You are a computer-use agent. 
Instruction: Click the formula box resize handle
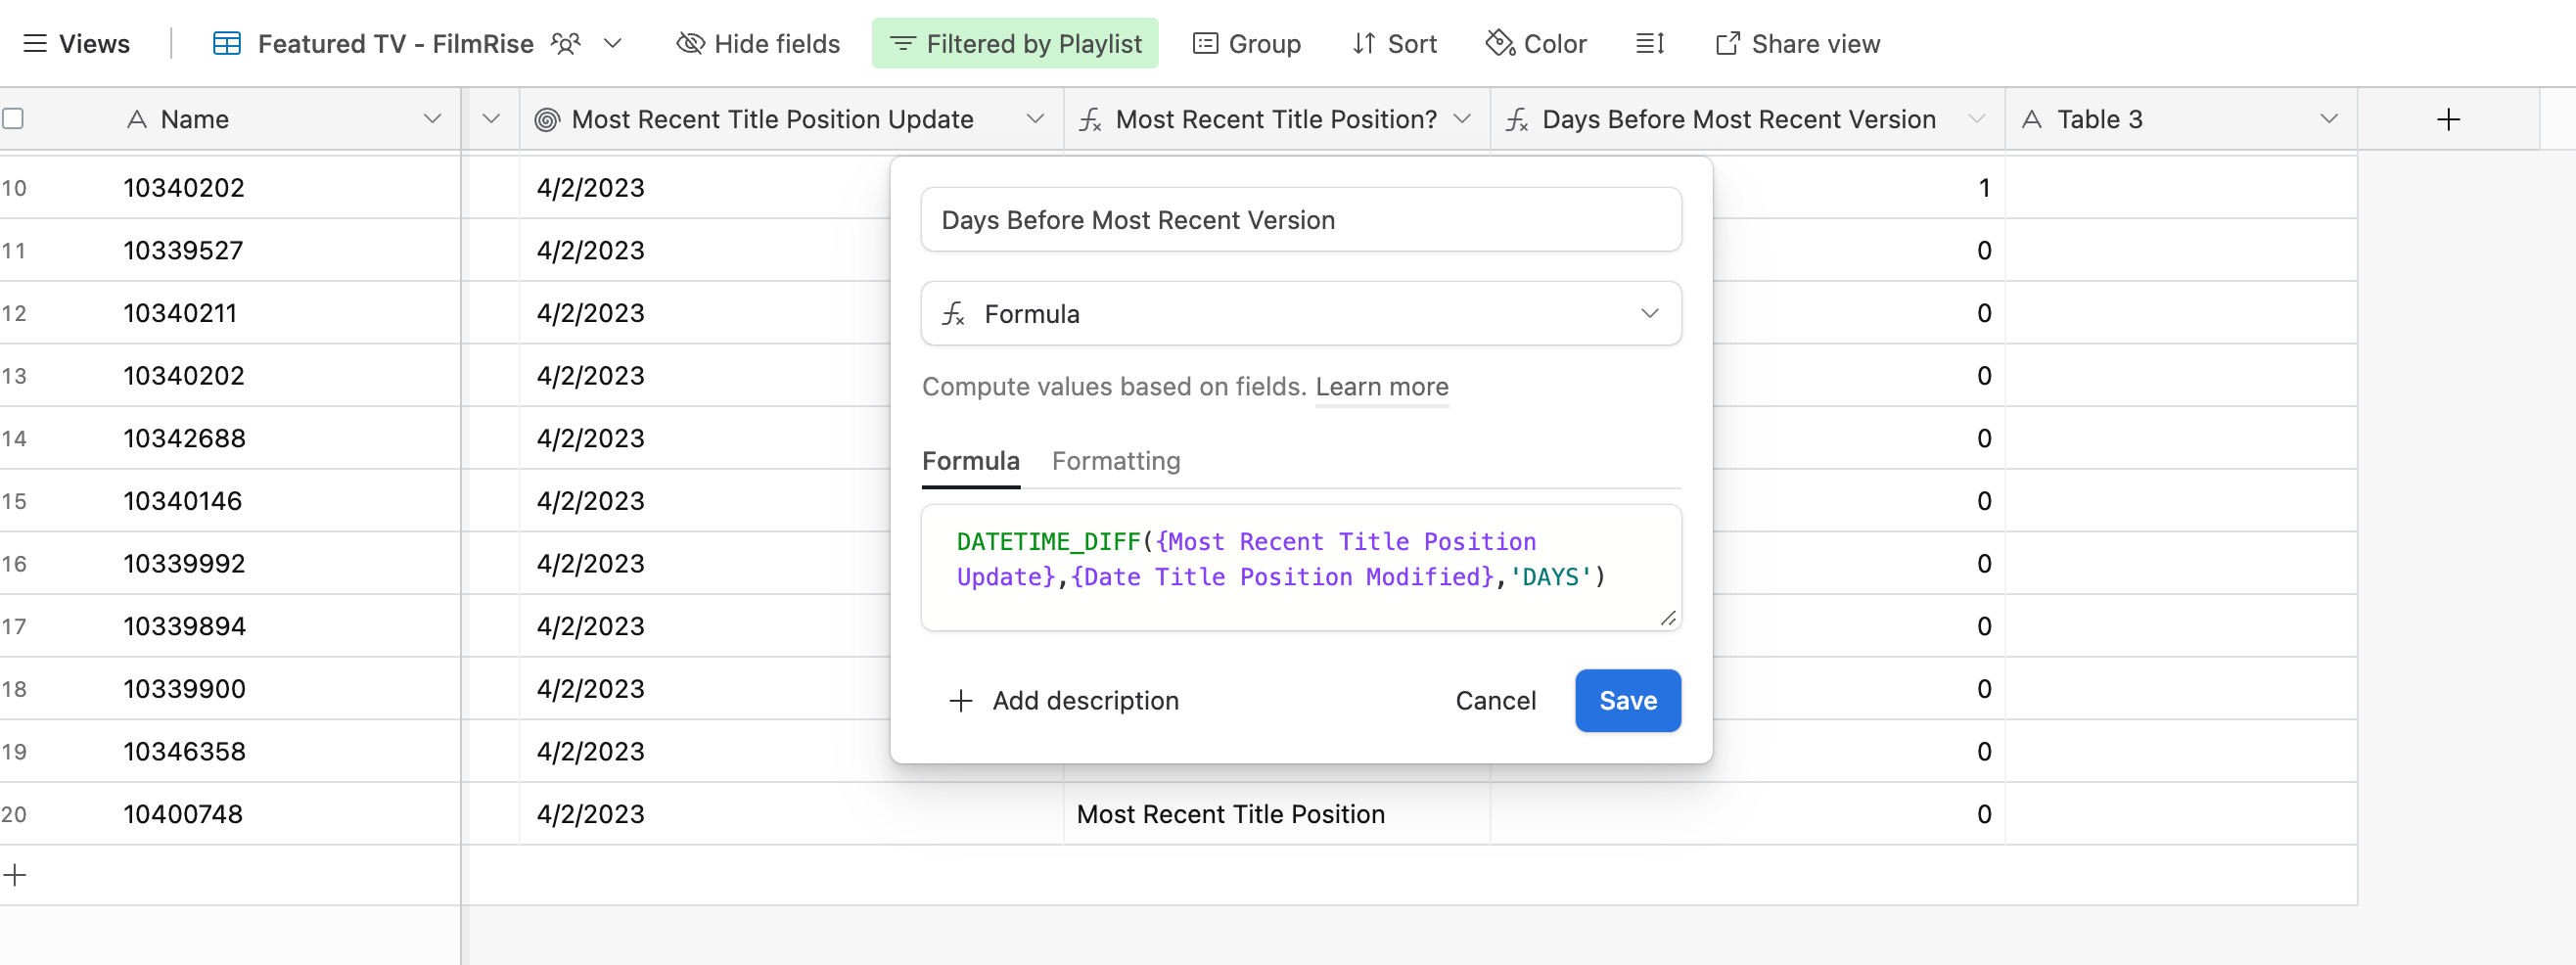(1668, 618)
